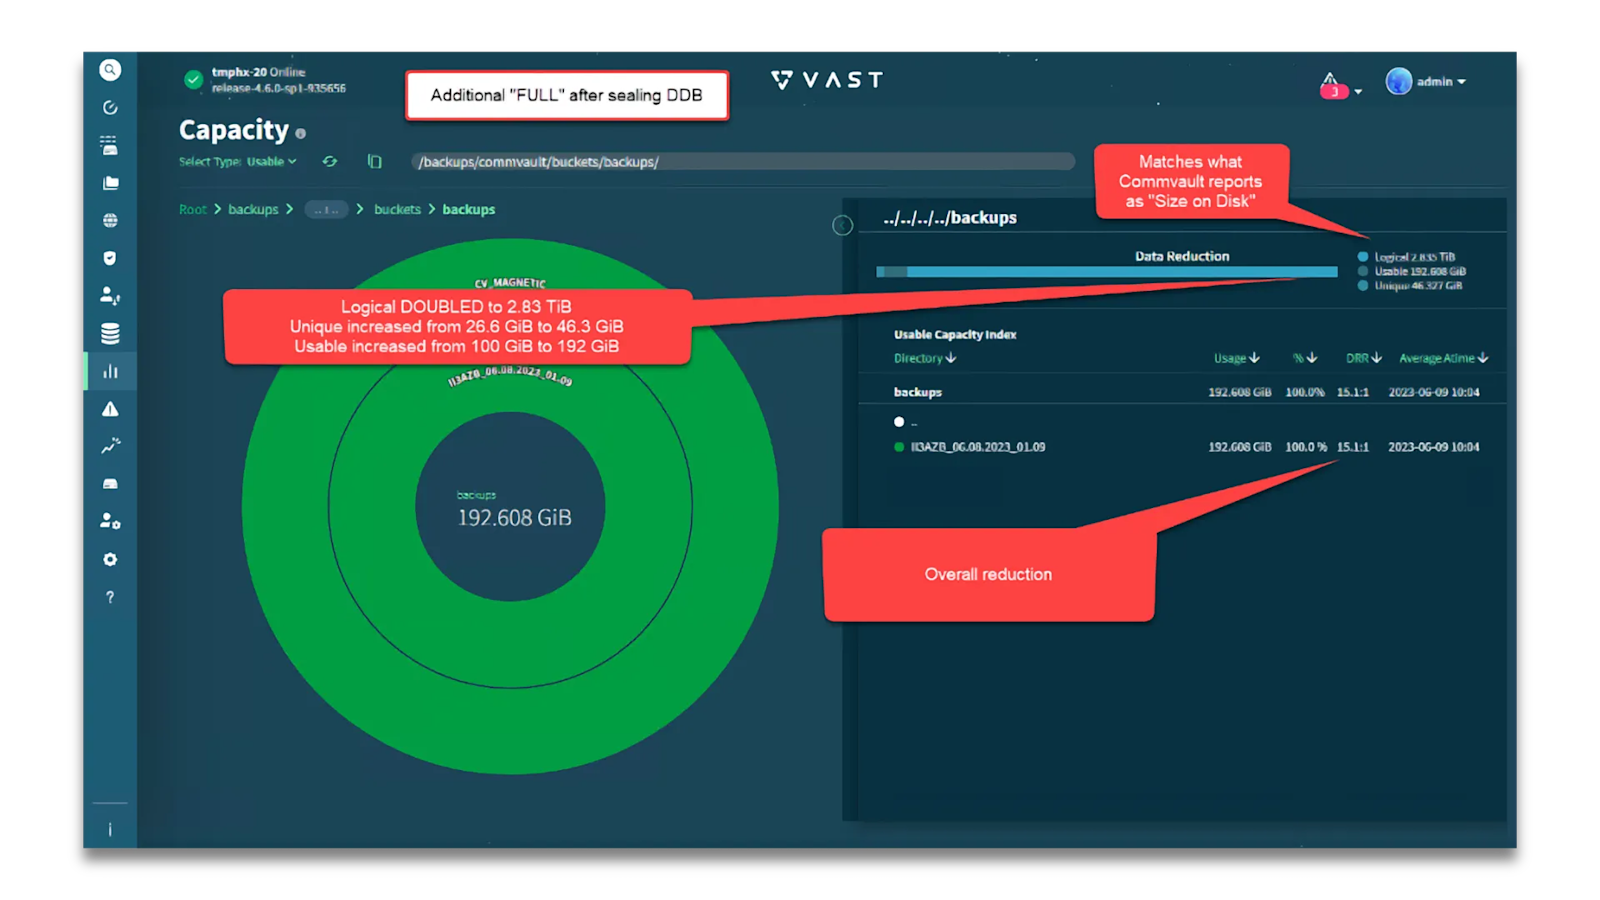Sort the index by DRR column
This screenshot has height=900, width=1600.
tap(1364, 358)
